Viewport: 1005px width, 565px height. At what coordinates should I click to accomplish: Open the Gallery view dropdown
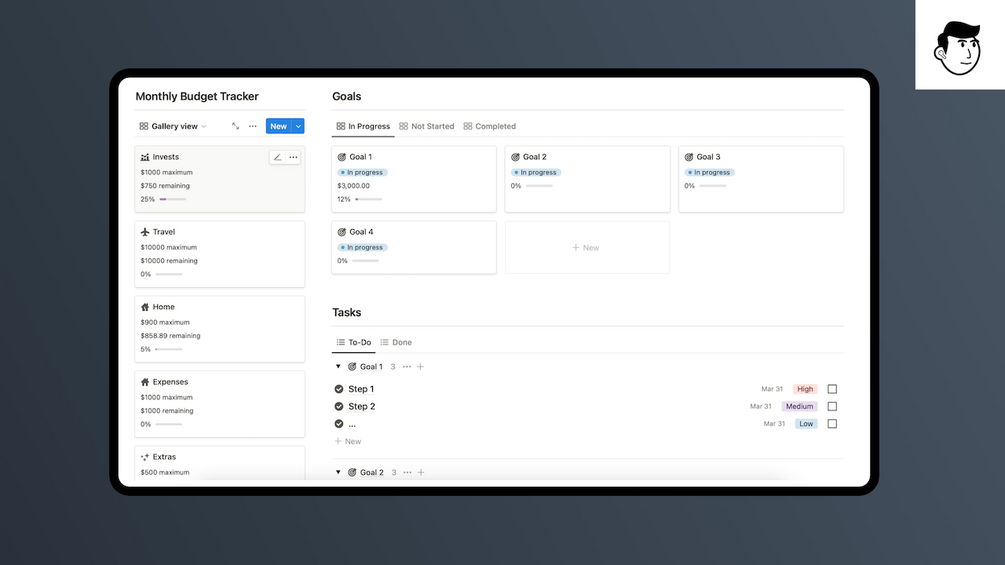(173, 126)
